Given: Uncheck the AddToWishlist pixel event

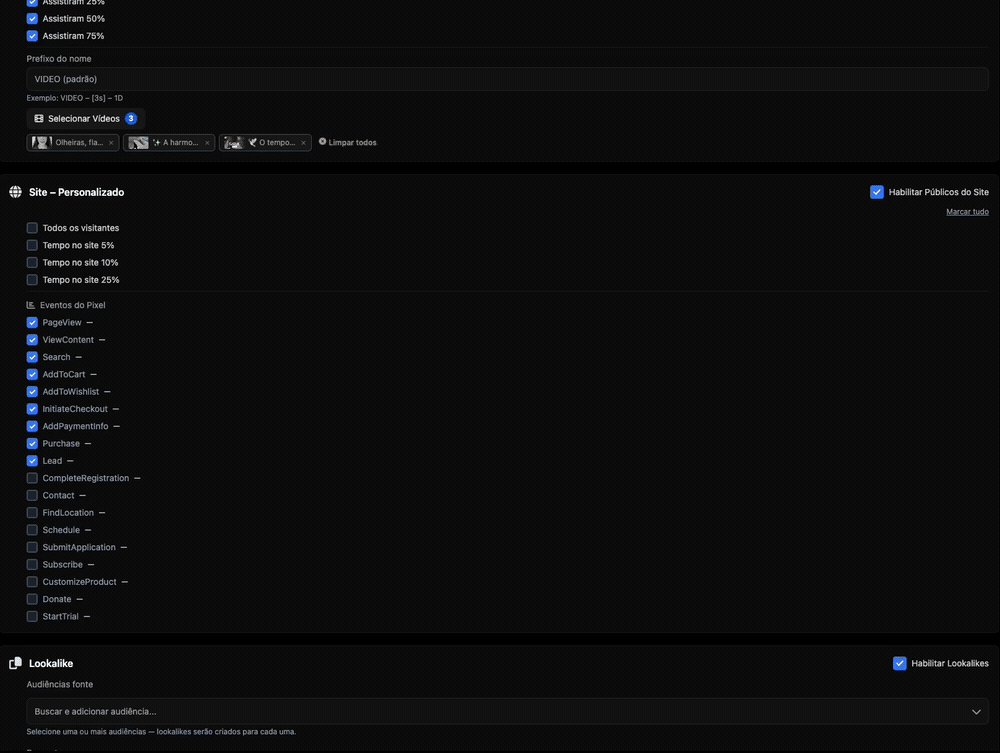Looking at the screenshot, I should click(x=32, y=391).
